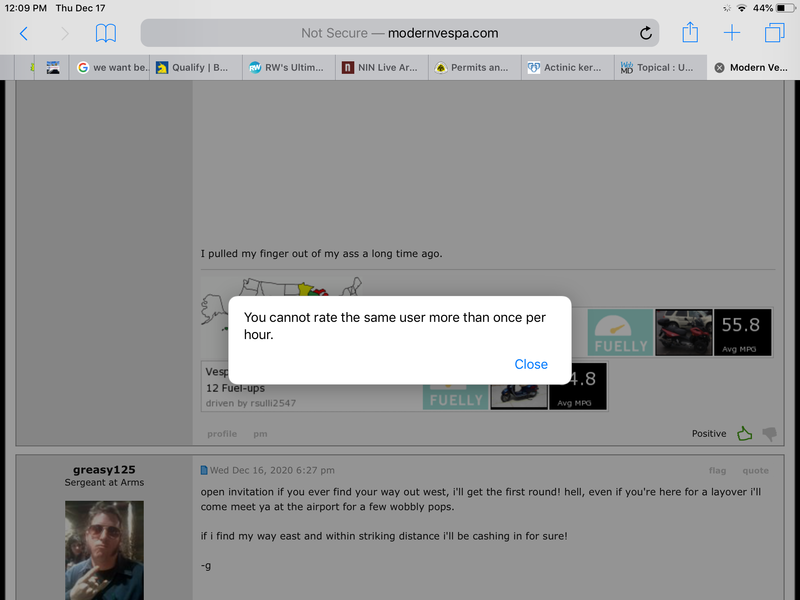Switch to the Permits an... tab

click(x=474, y=67)
